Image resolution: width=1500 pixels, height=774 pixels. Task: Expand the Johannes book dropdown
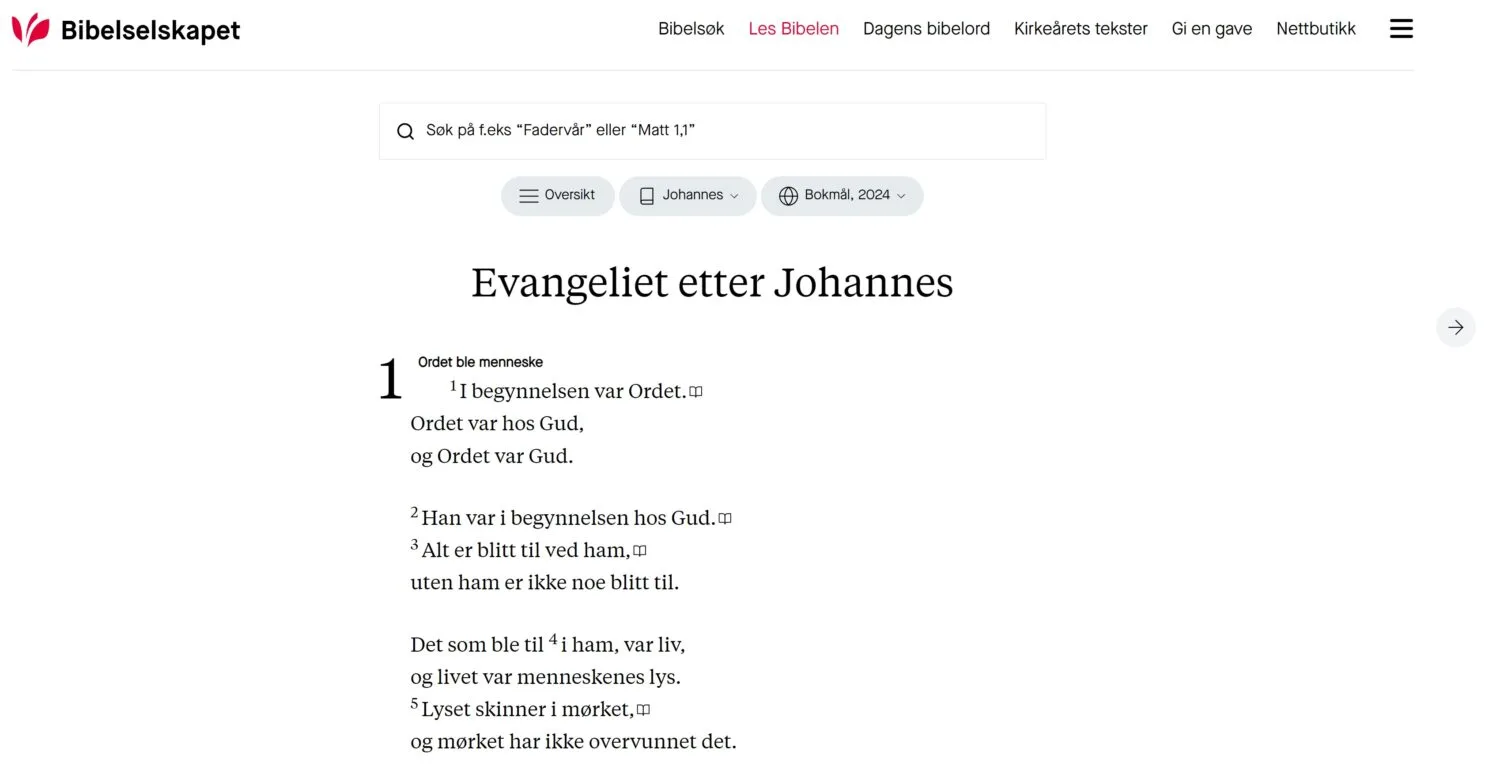688,196
